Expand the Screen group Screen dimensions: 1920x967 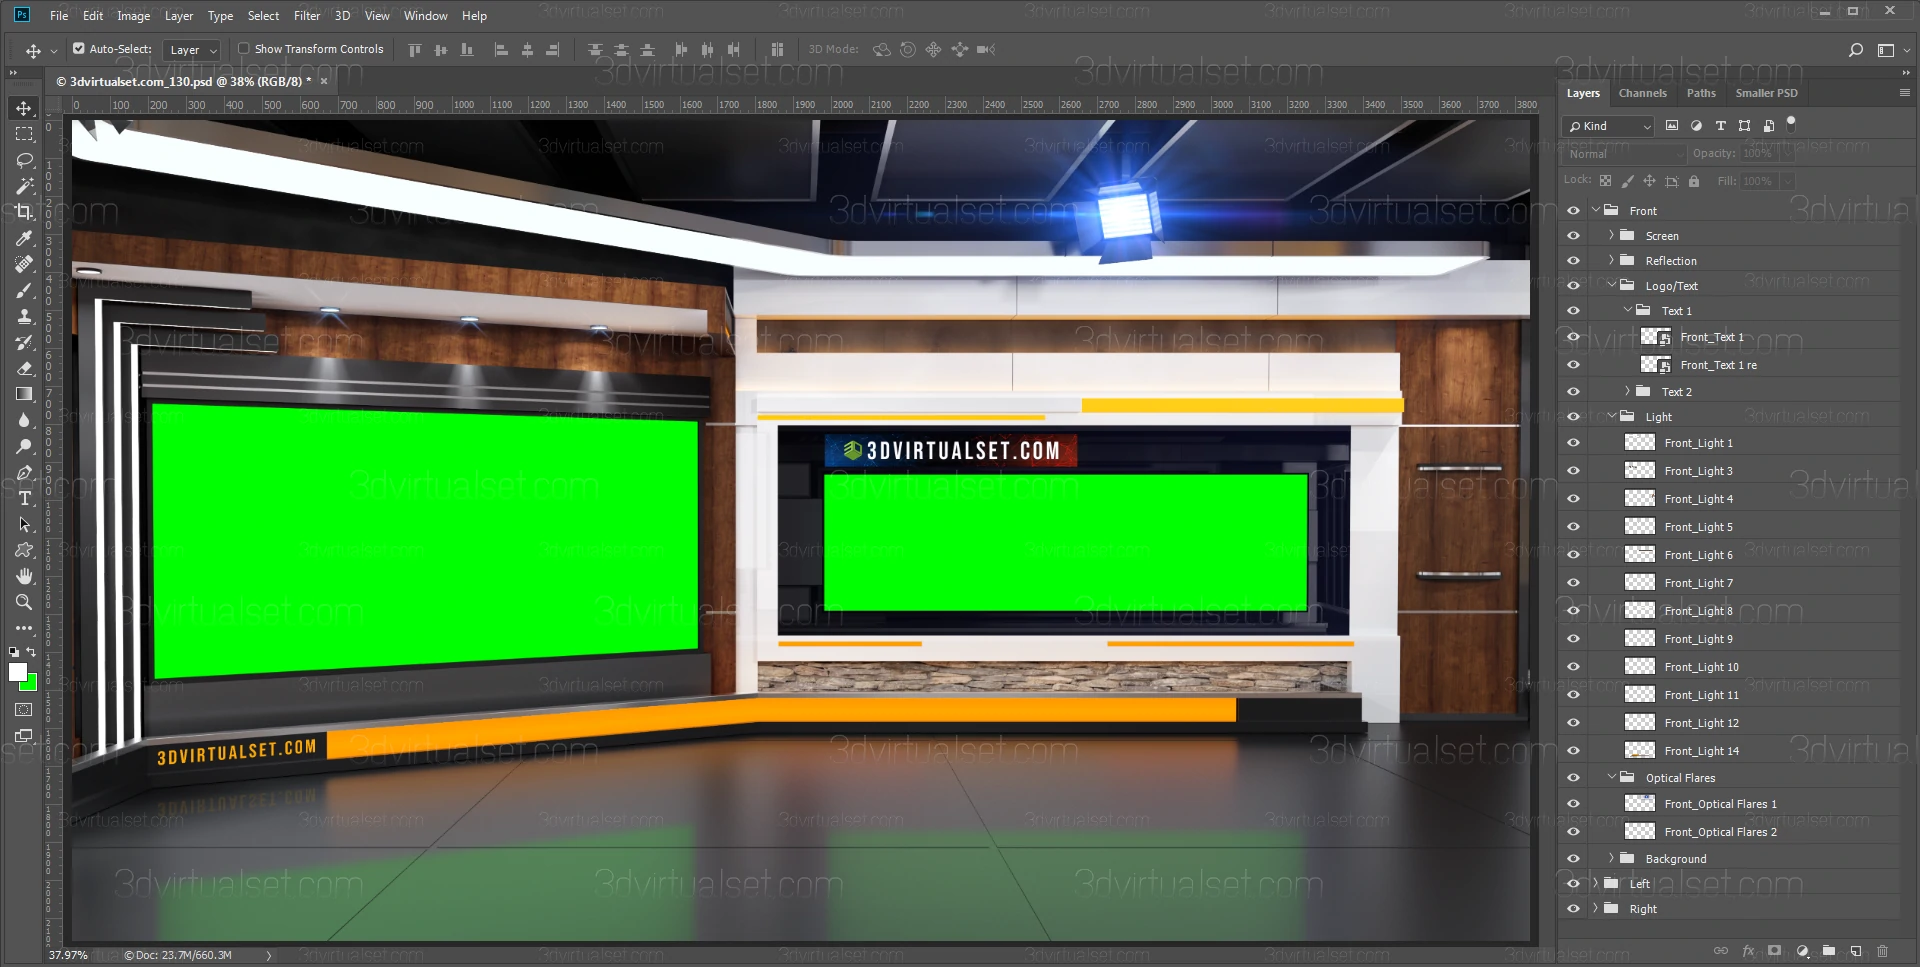[x=1611, y=236]
